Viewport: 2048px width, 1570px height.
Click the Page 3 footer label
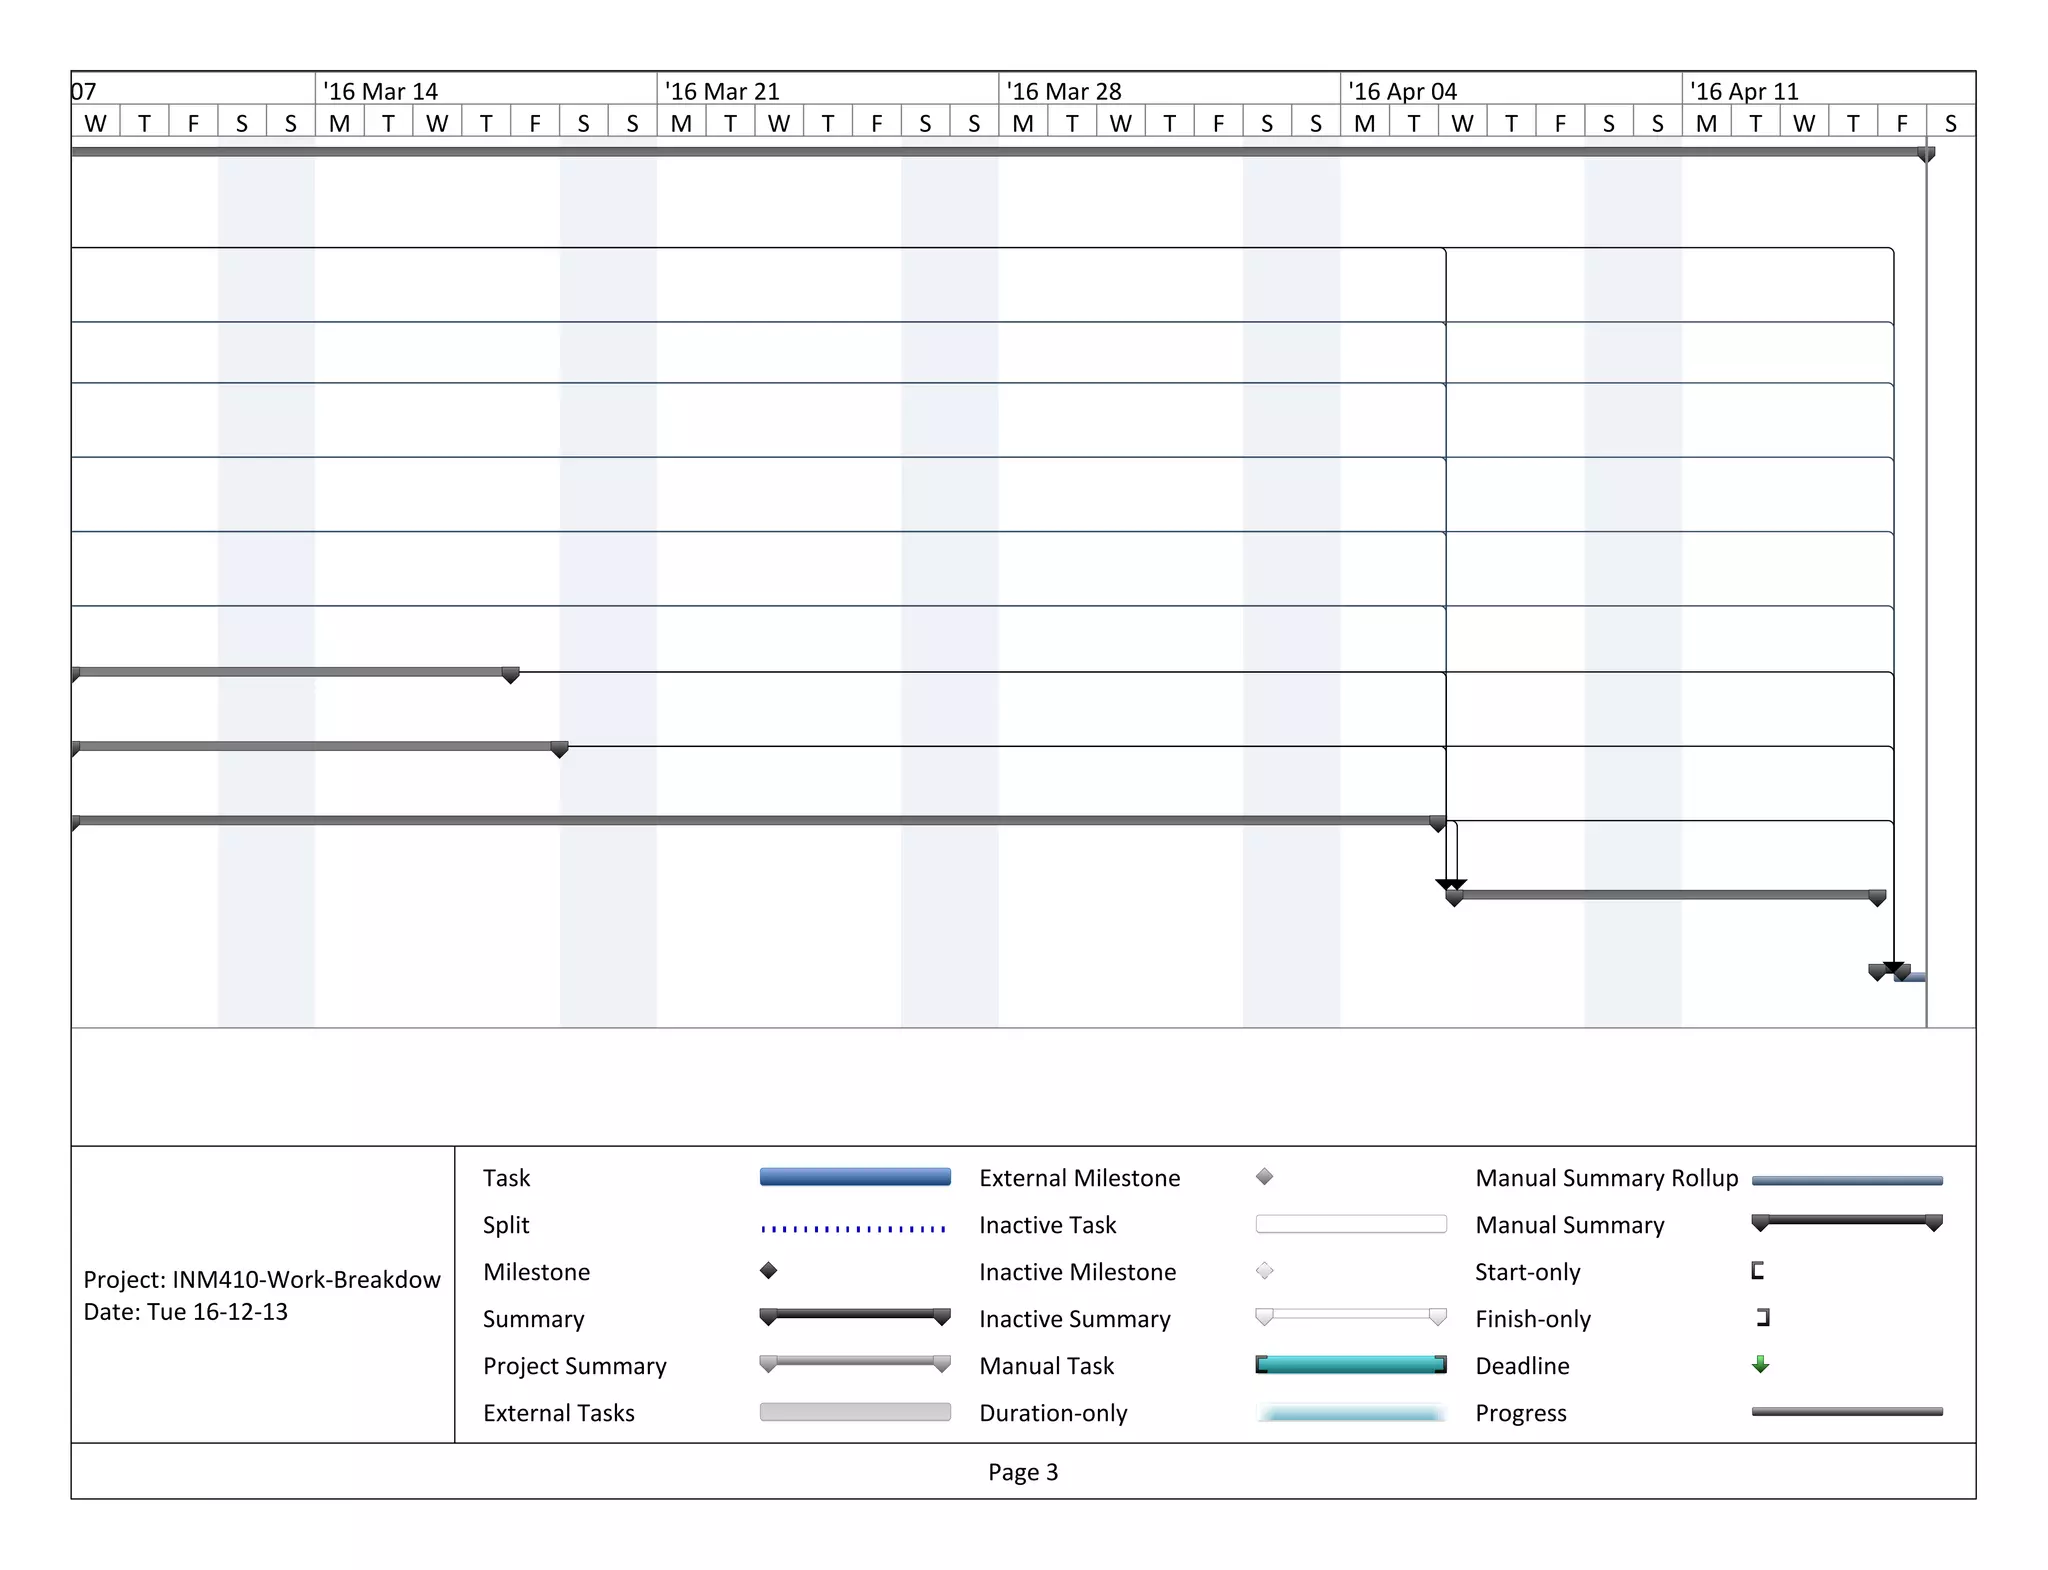[x=1023, y=1472]
